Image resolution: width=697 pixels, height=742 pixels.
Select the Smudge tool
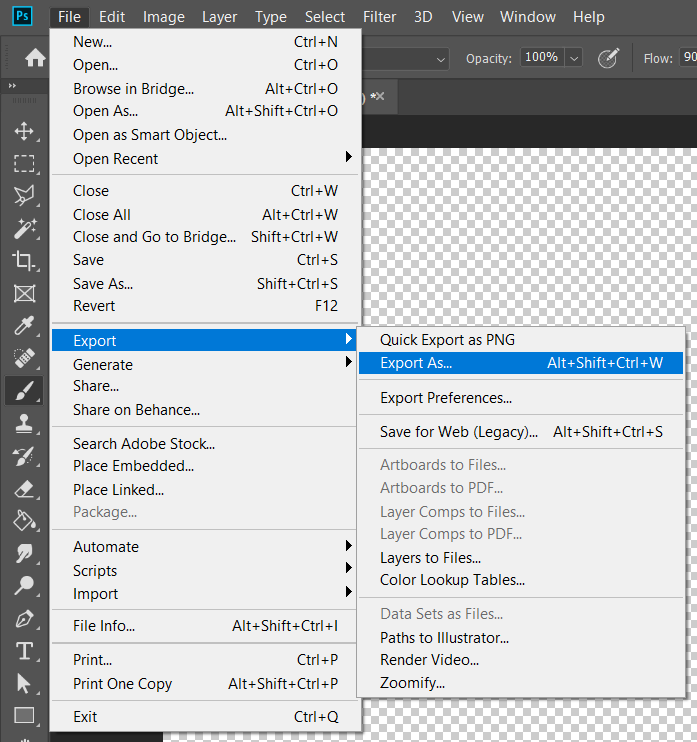tap(24, 553)
